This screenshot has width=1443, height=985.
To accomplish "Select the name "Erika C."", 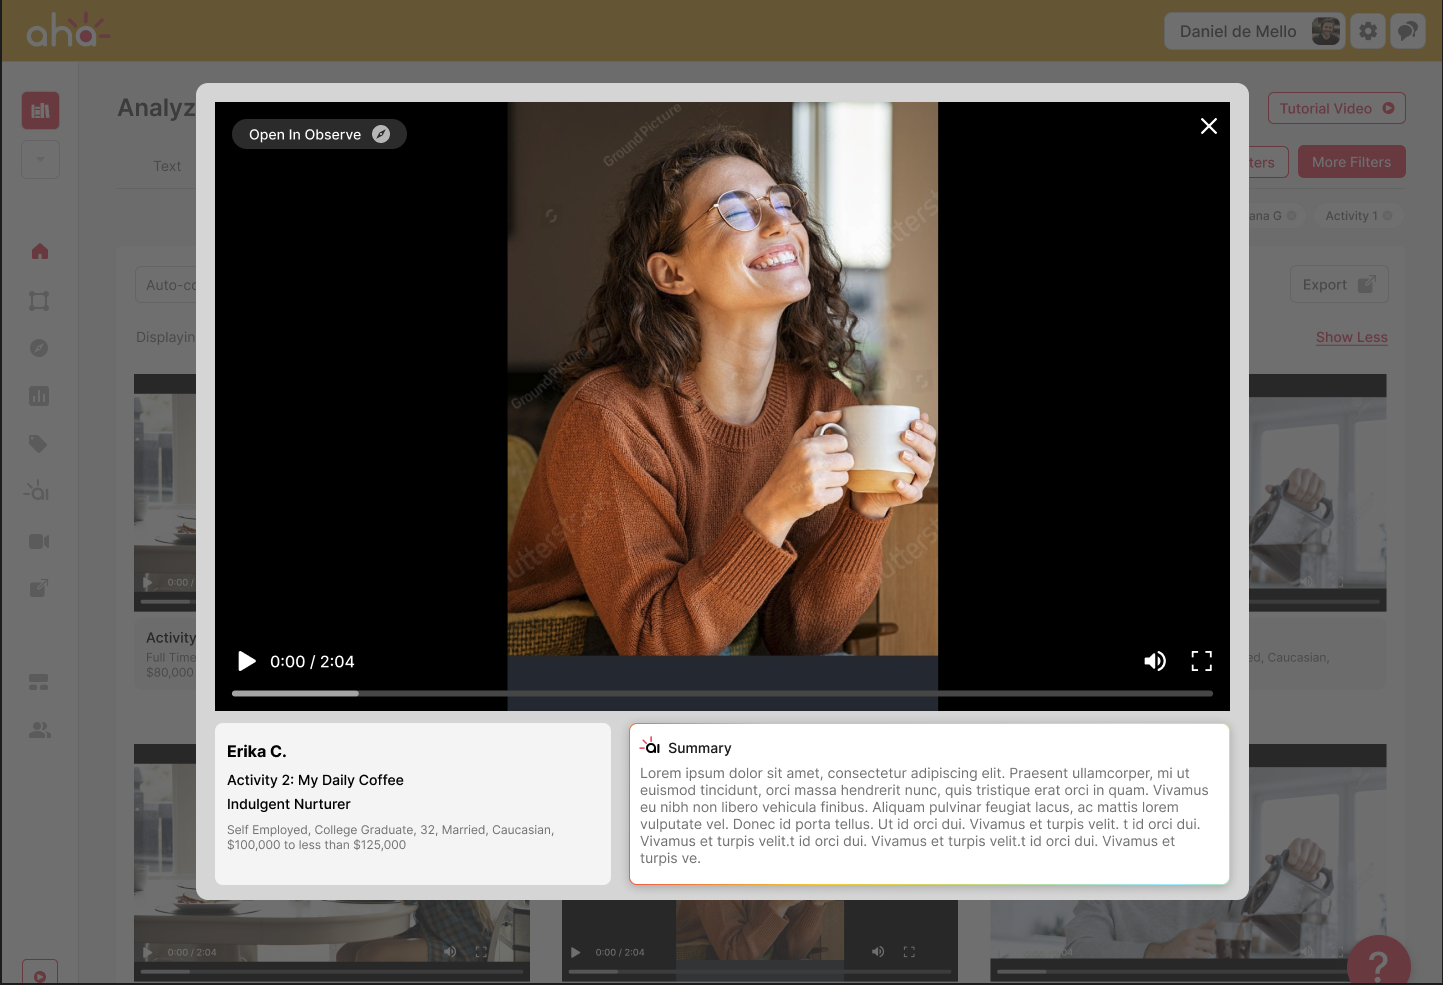I will tap(257, 751).
